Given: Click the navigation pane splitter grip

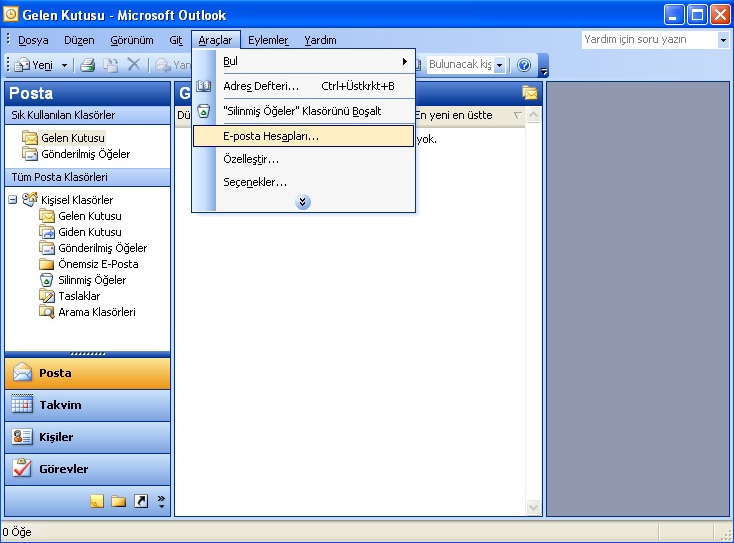Looking at the screenshot, I should (x=88, y=354).
